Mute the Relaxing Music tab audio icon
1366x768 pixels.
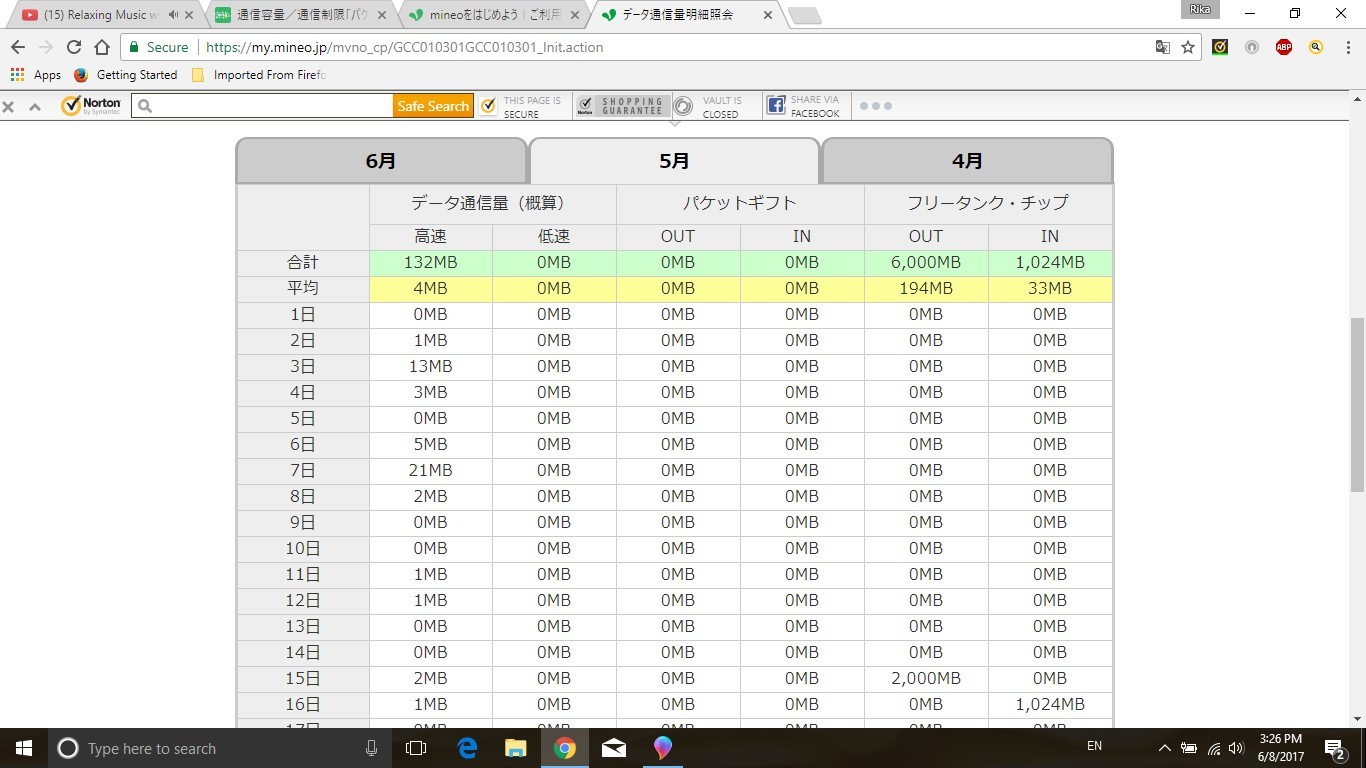click(x=173, y=15)
